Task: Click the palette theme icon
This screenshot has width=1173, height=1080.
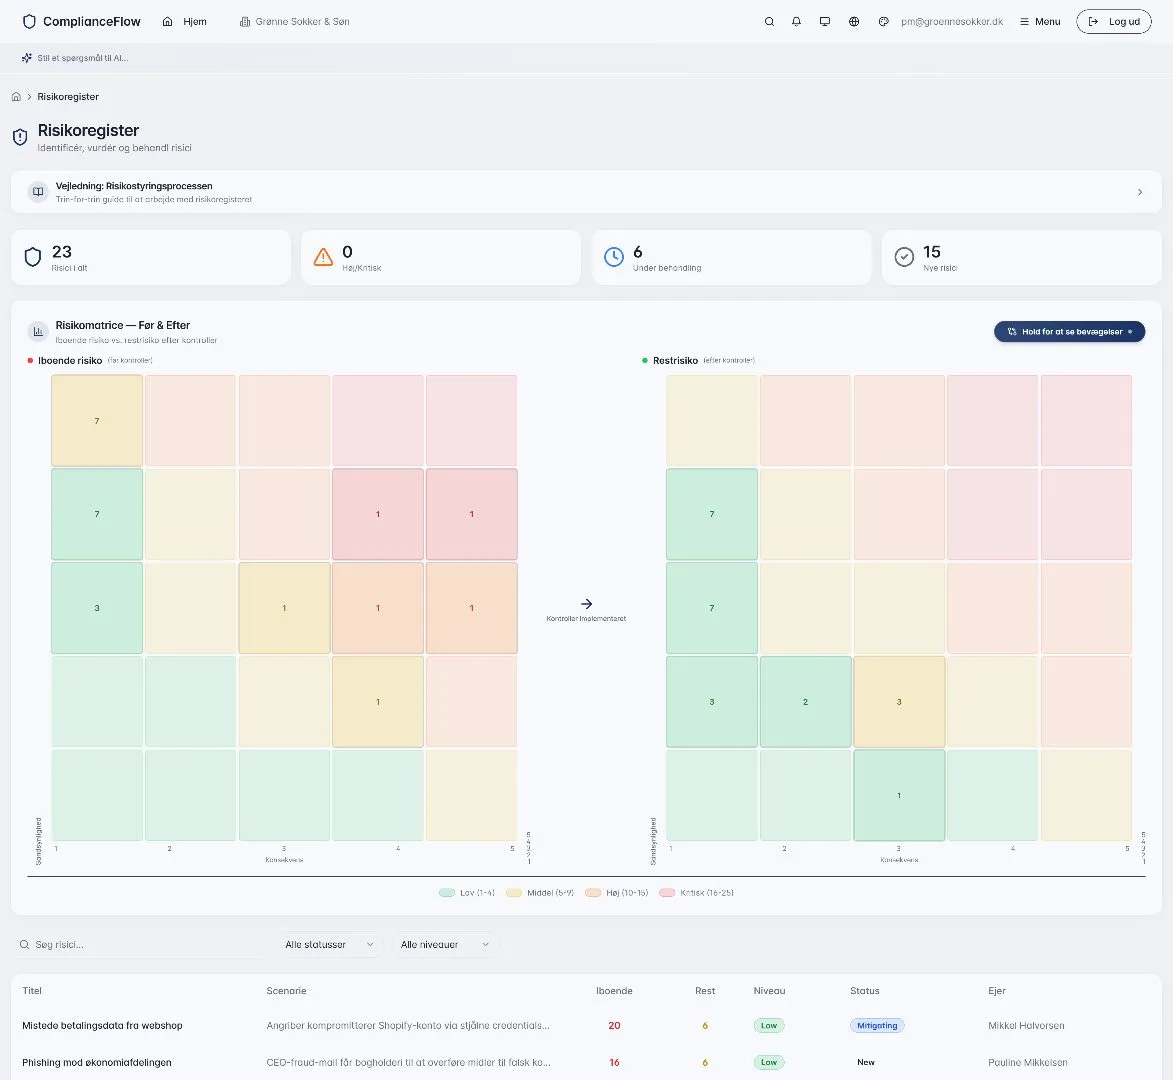Action: click(883, 22)
